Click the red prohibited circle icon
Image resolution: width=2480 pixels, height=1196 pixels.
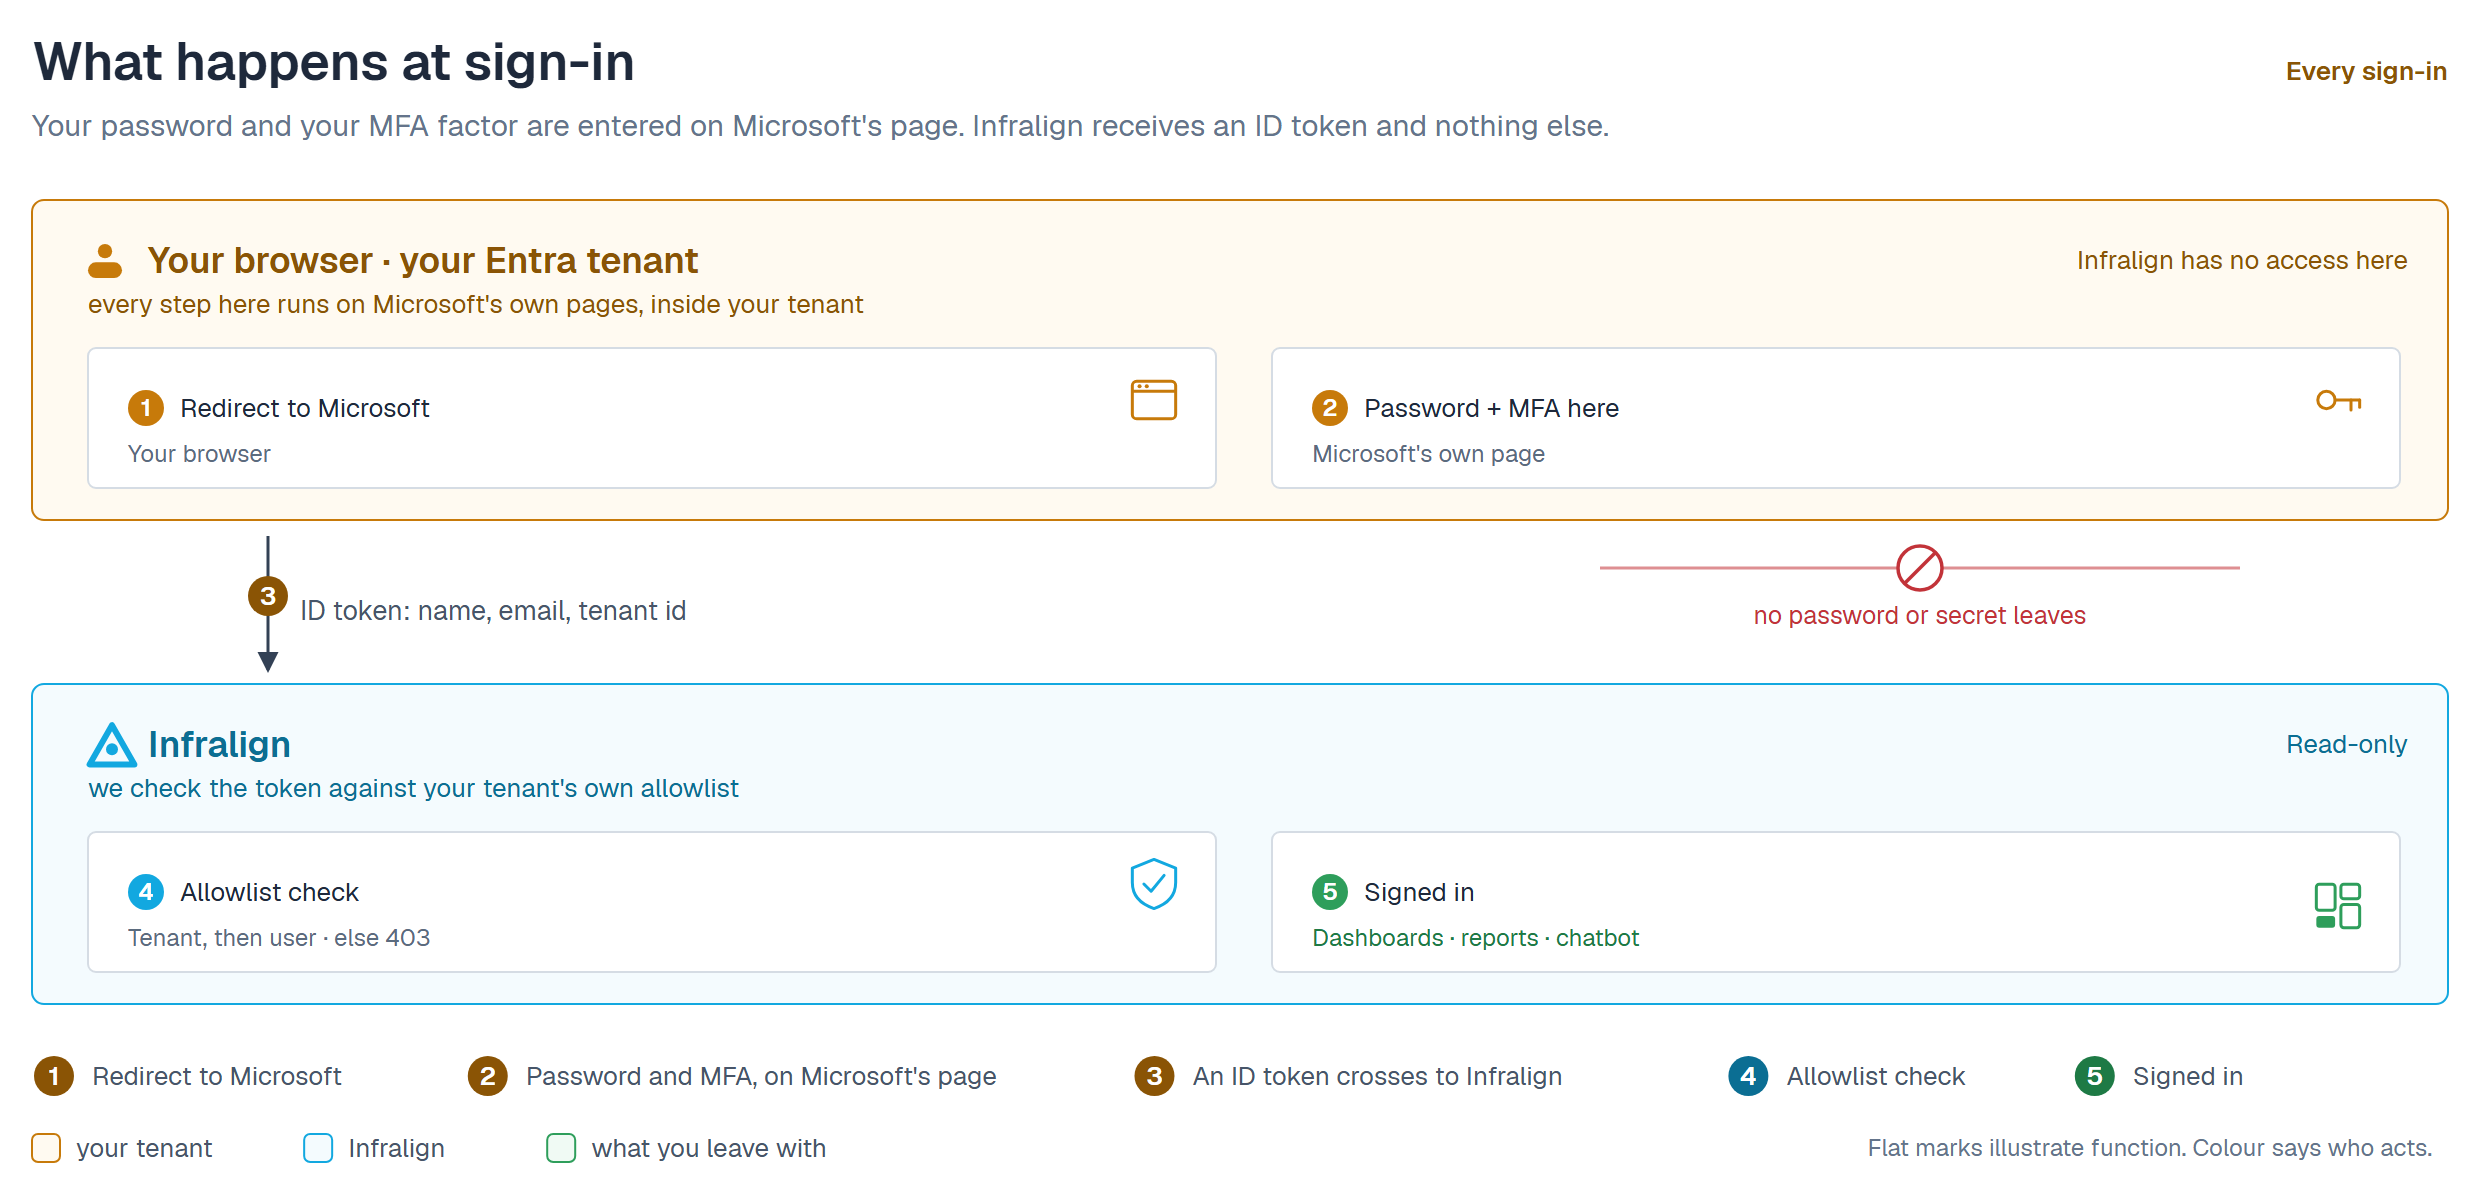pos(1919,568)
